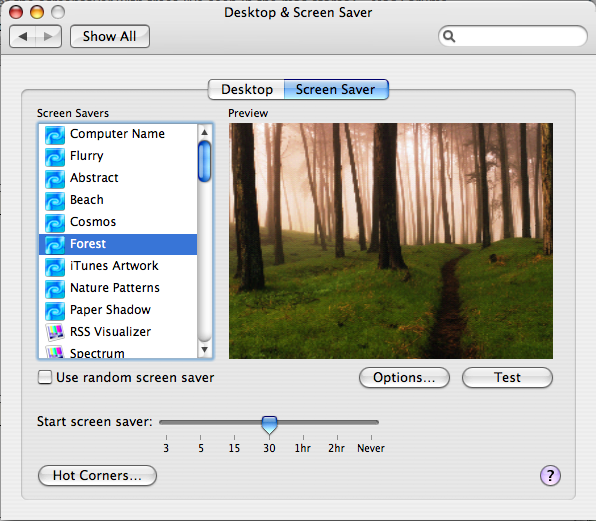
Task: Go back with the left arrow button
Action: pyautogui.click(x=22, y=36)
